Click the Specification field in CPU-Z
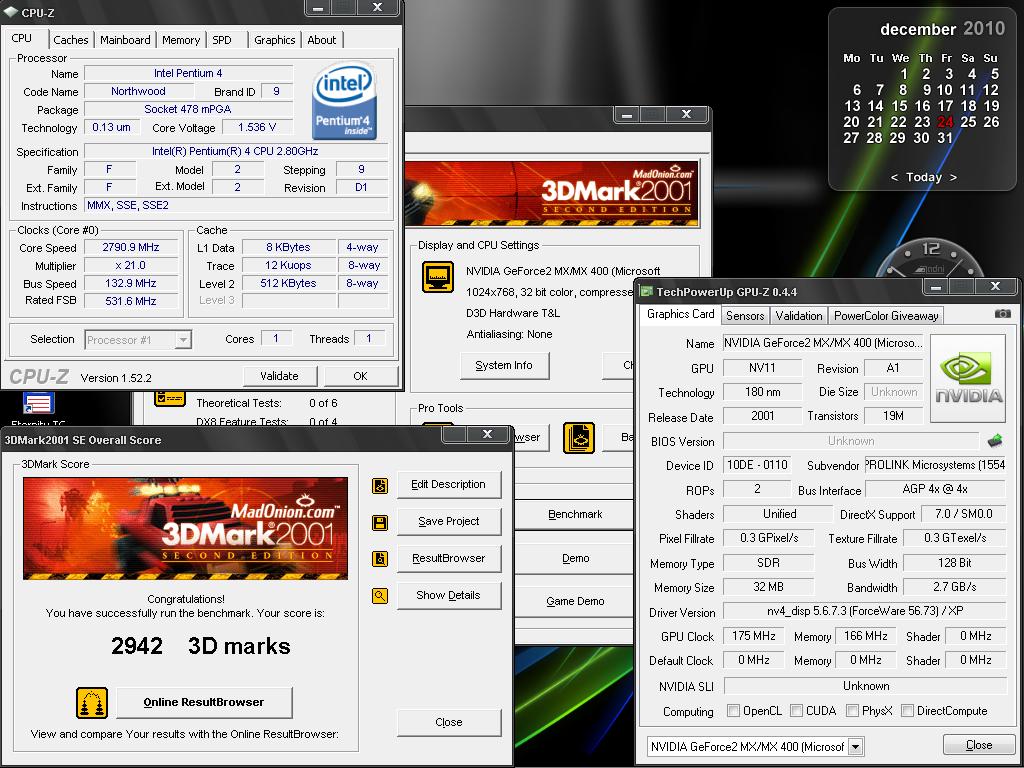Screen dimensions: 1024x768 [x=236, y=152]
